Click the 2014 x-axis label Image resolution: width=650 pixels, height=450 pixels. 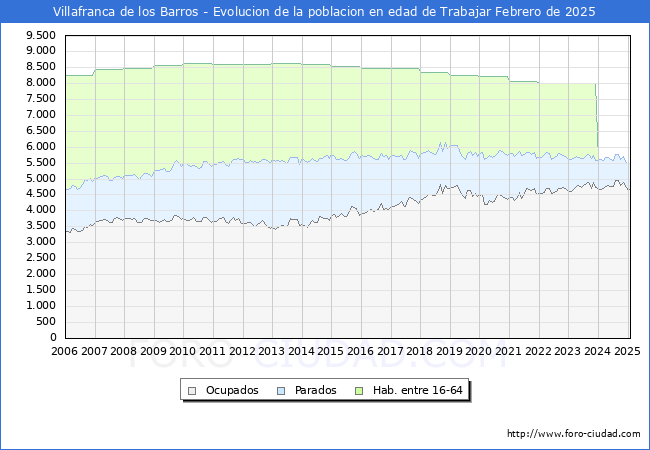[x=301, y=351]
